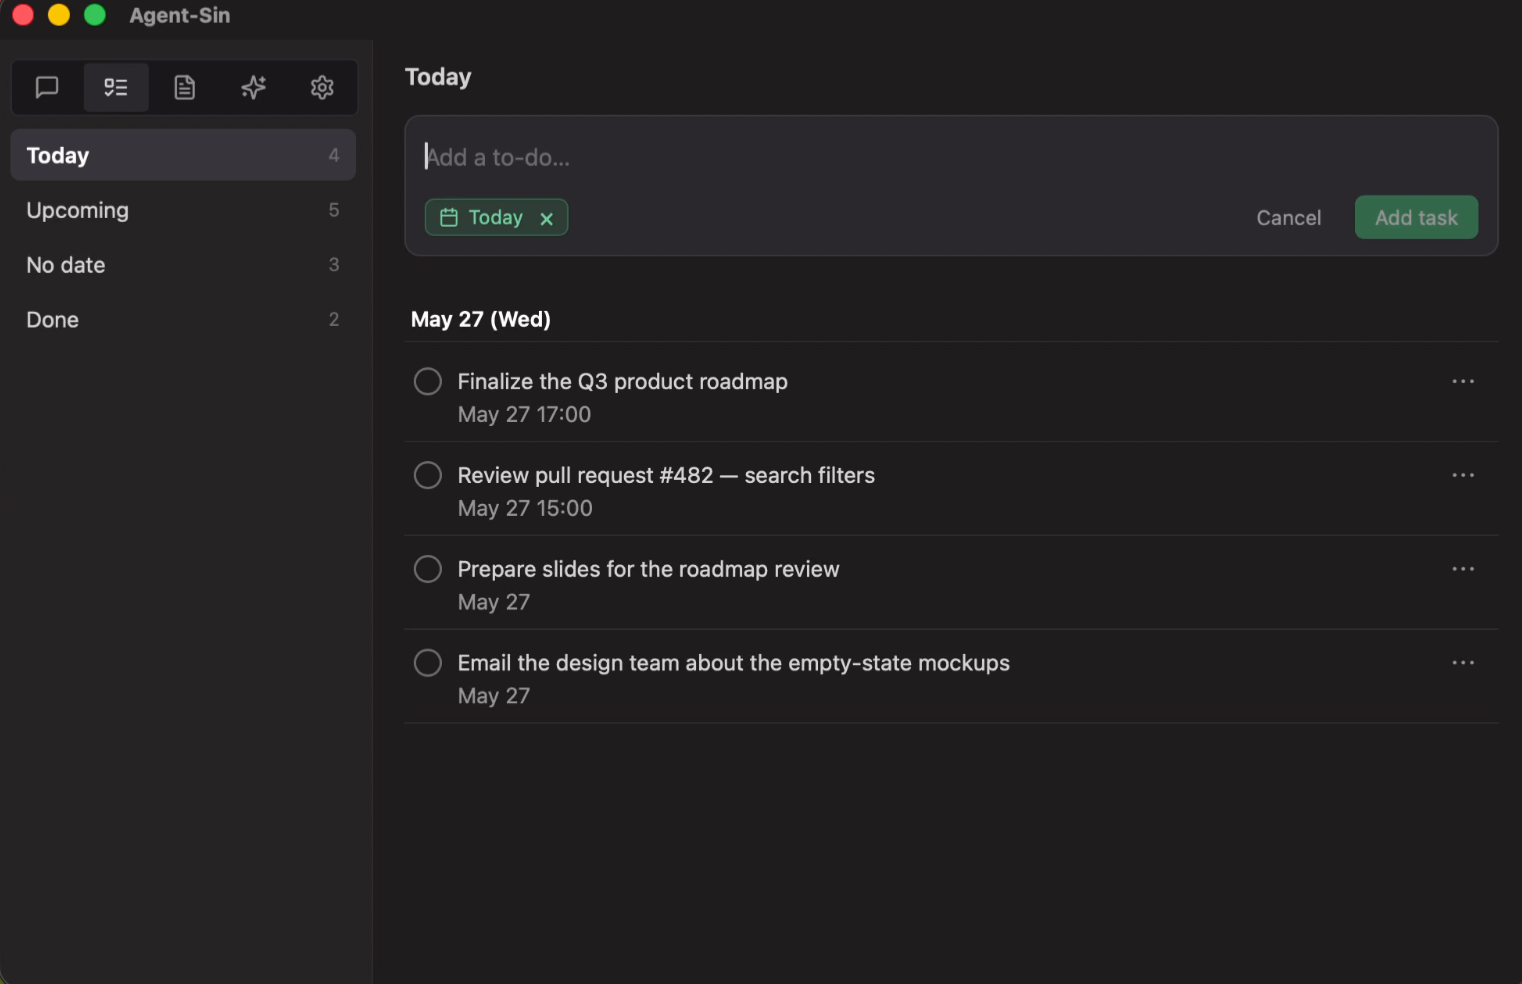
Task: Click the Done count badge 2
Action: tap(334, 320)
